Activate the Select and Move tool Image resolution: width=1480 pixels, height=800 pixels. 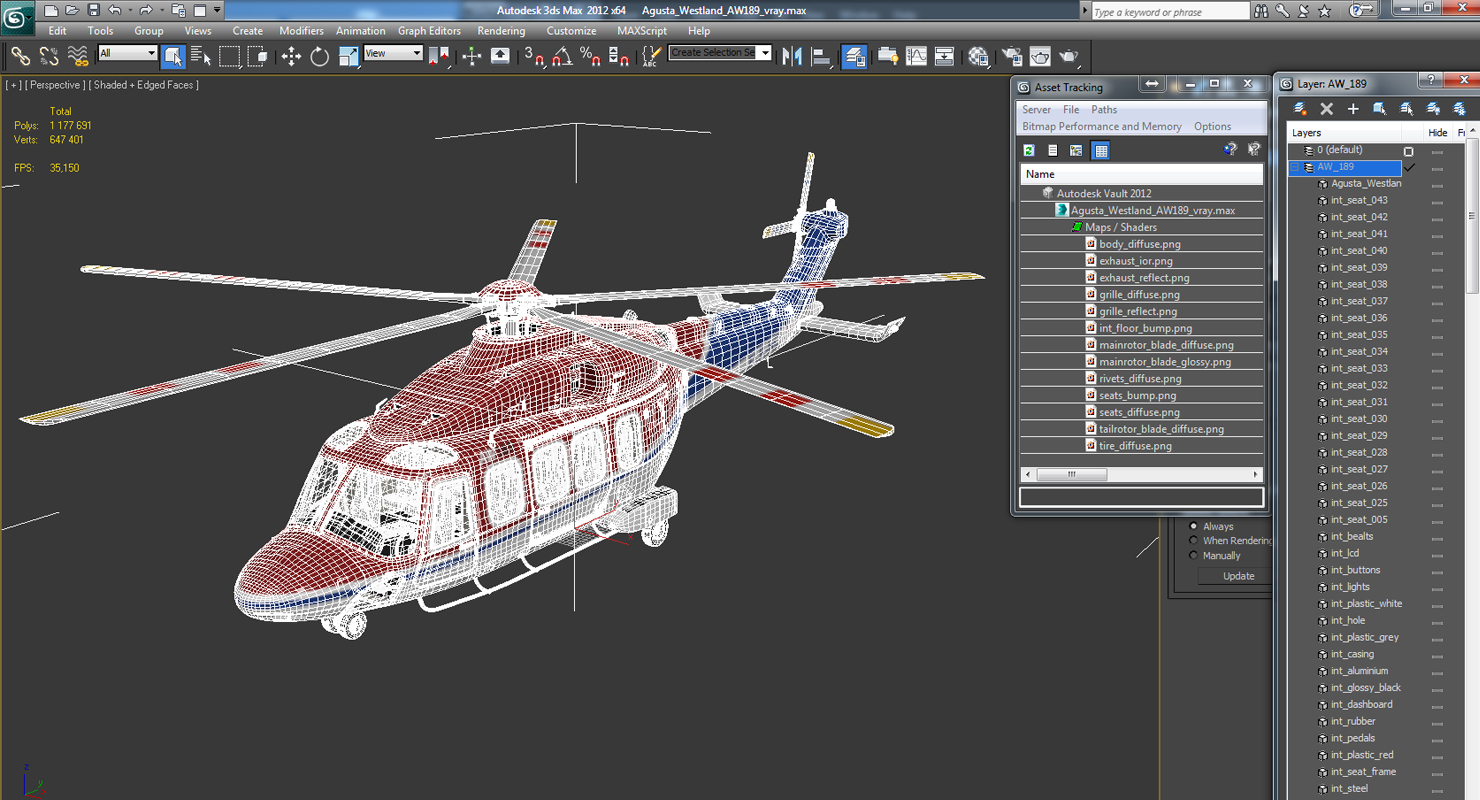291,56
